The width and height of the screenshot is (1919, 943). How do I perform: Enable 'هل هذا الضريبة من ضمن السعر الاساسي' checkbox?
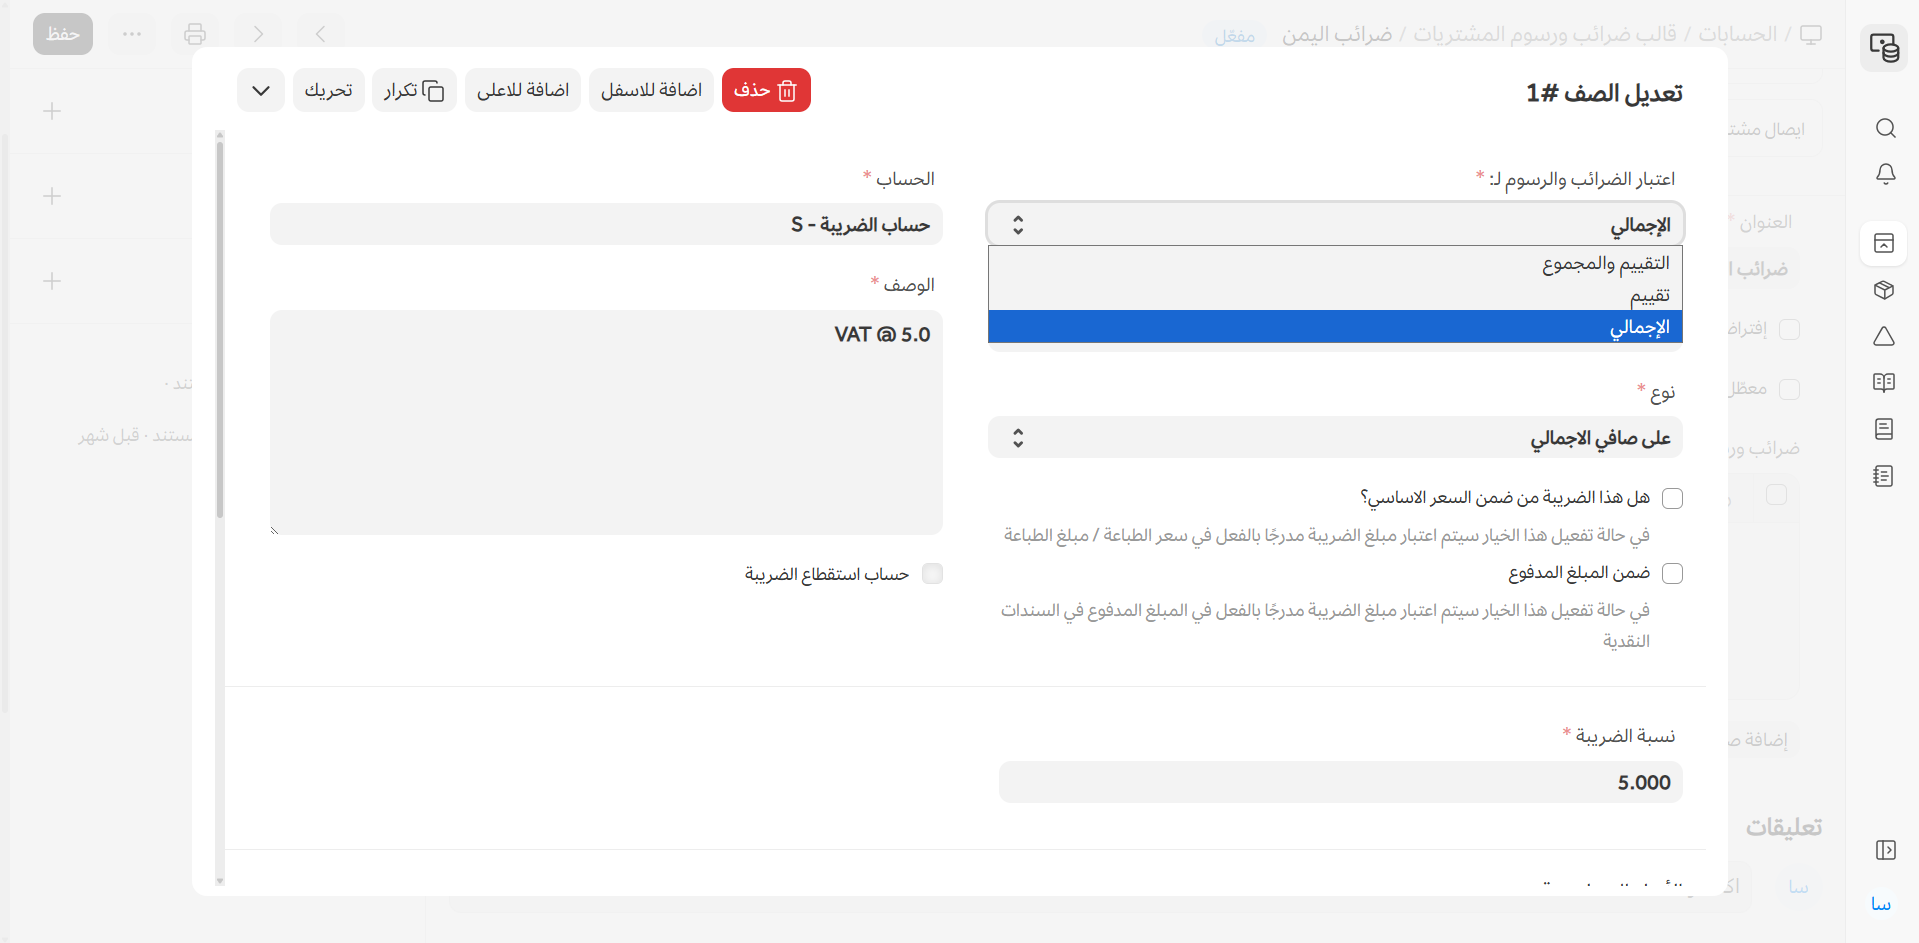coord(1672,498)
